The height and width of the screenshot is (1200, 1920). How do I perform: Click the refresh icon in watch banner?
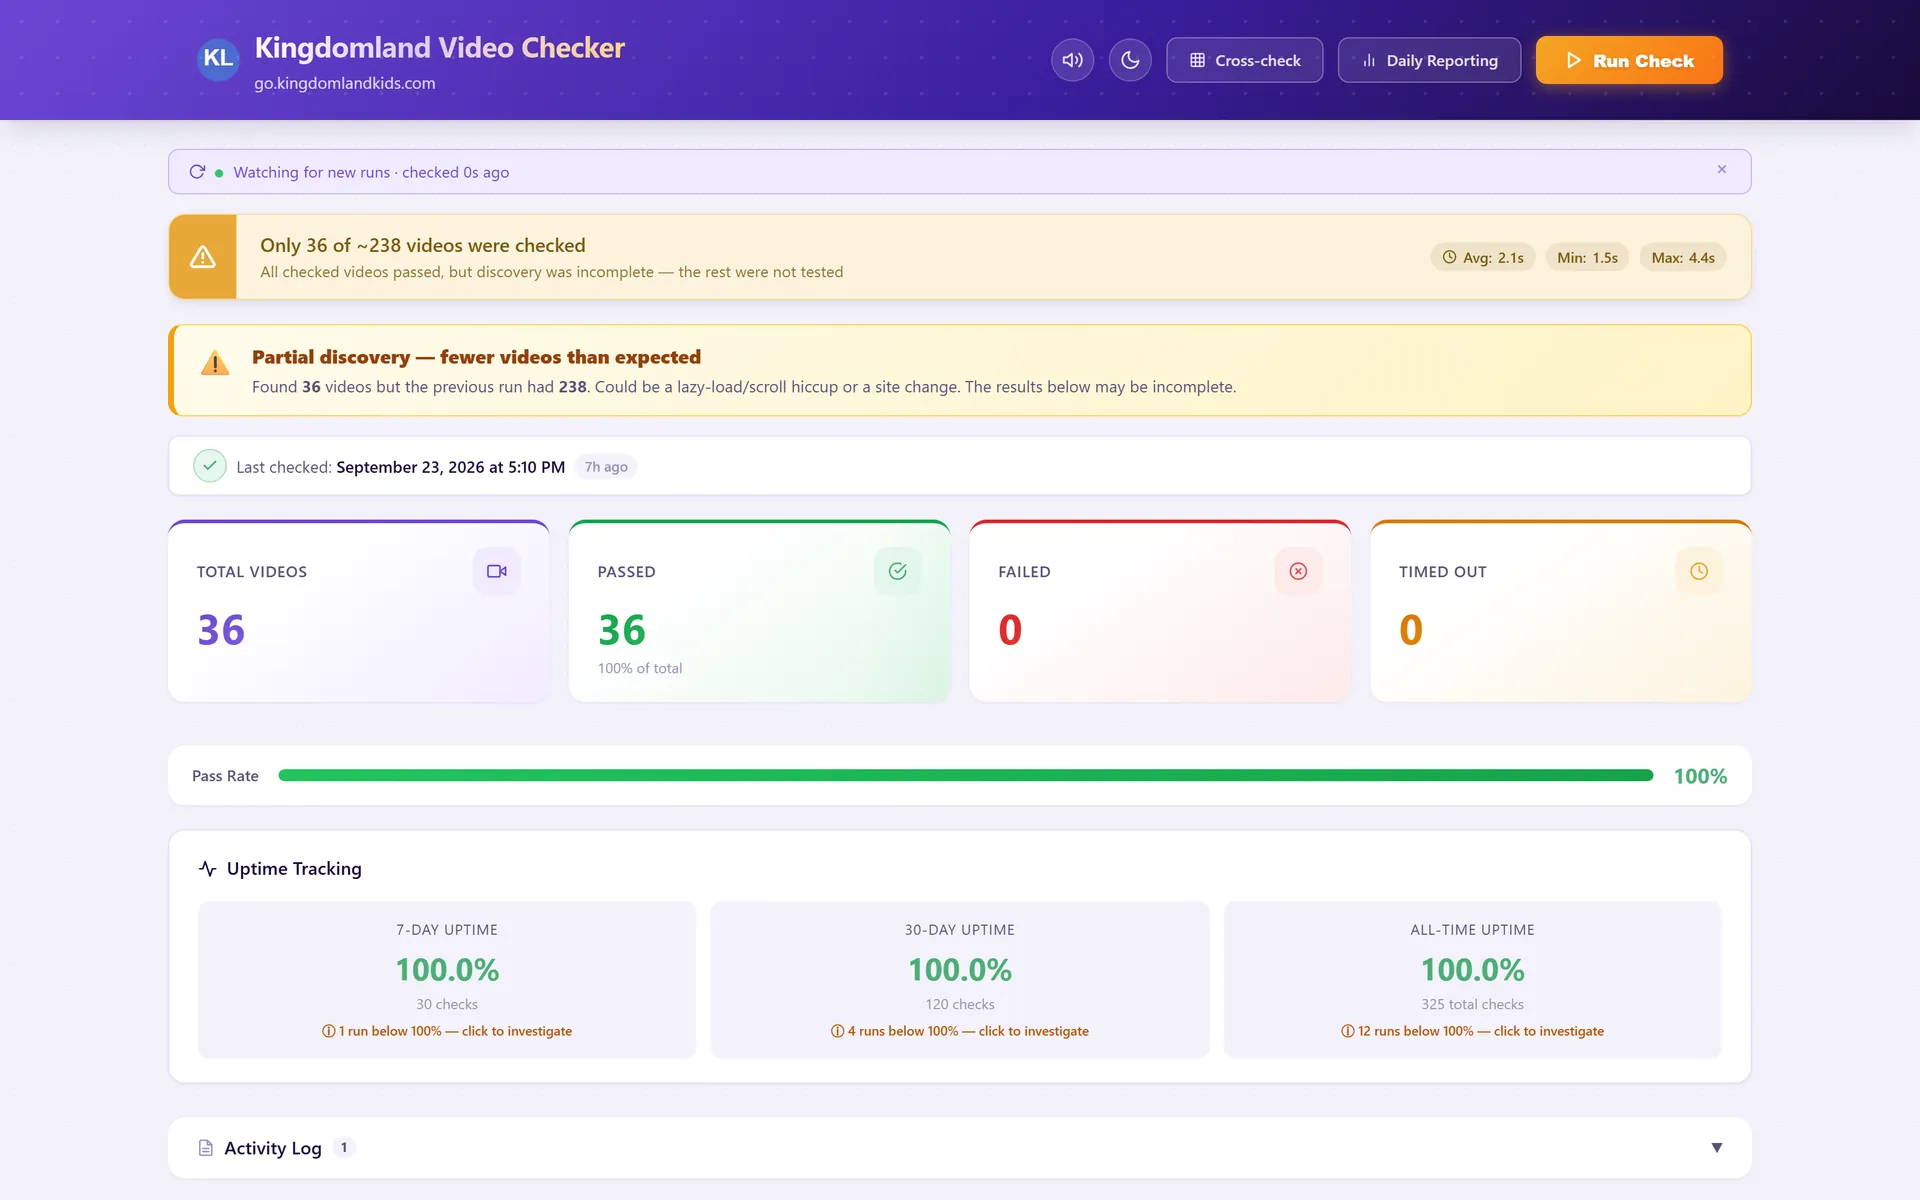(197, 172)
